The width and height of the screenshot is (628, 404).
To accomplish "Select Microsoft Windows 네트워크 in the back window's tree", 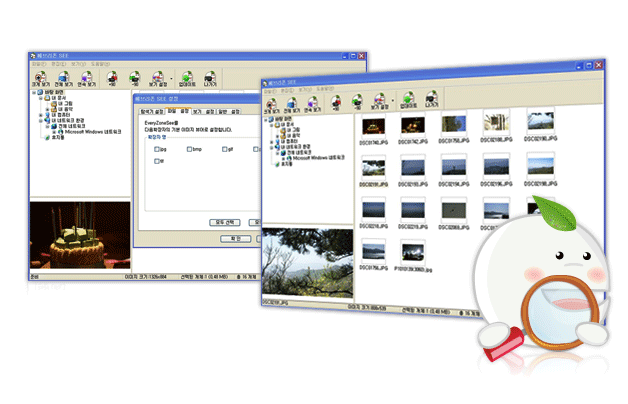I will [x=92, y=130].
